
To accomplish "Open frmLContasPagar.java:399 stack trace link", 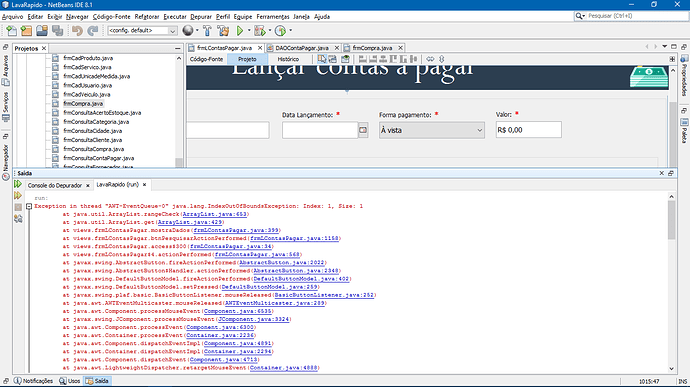I will [x=236, y=230].
